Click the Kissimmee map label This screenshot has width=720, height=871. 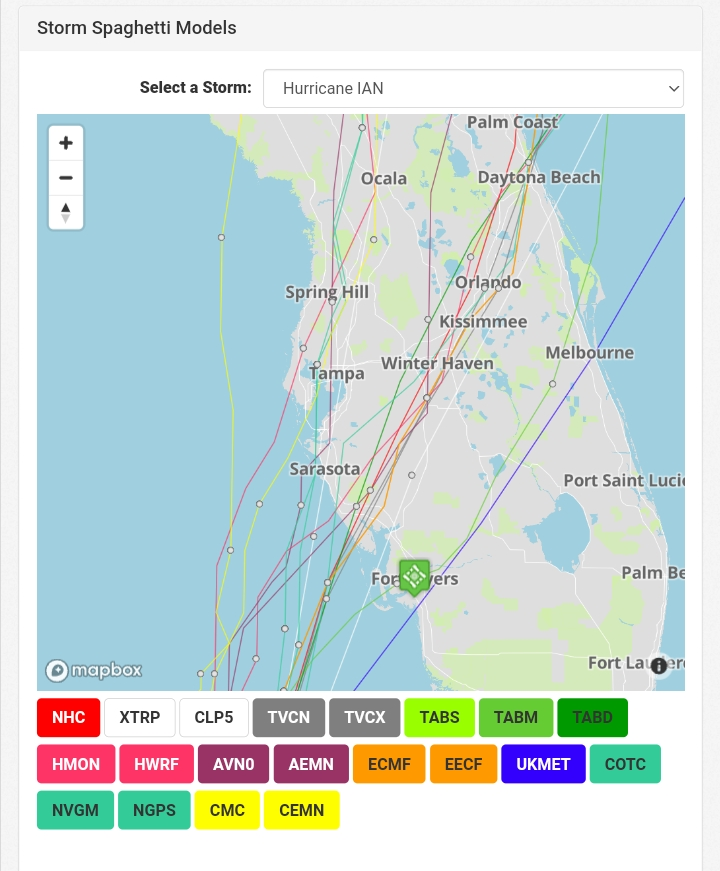pyautogui.click(x=483, y=322)
